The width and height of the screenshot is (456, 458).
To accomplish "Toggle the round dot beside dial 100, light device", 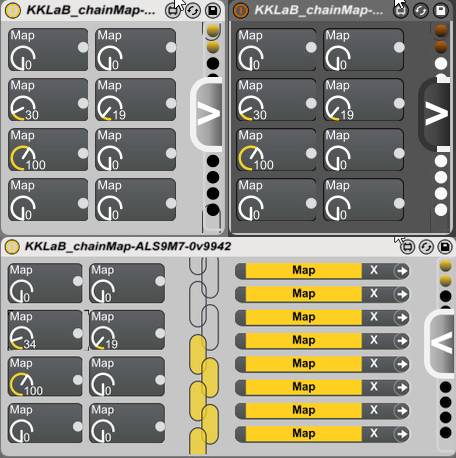I will click(83, 153).
